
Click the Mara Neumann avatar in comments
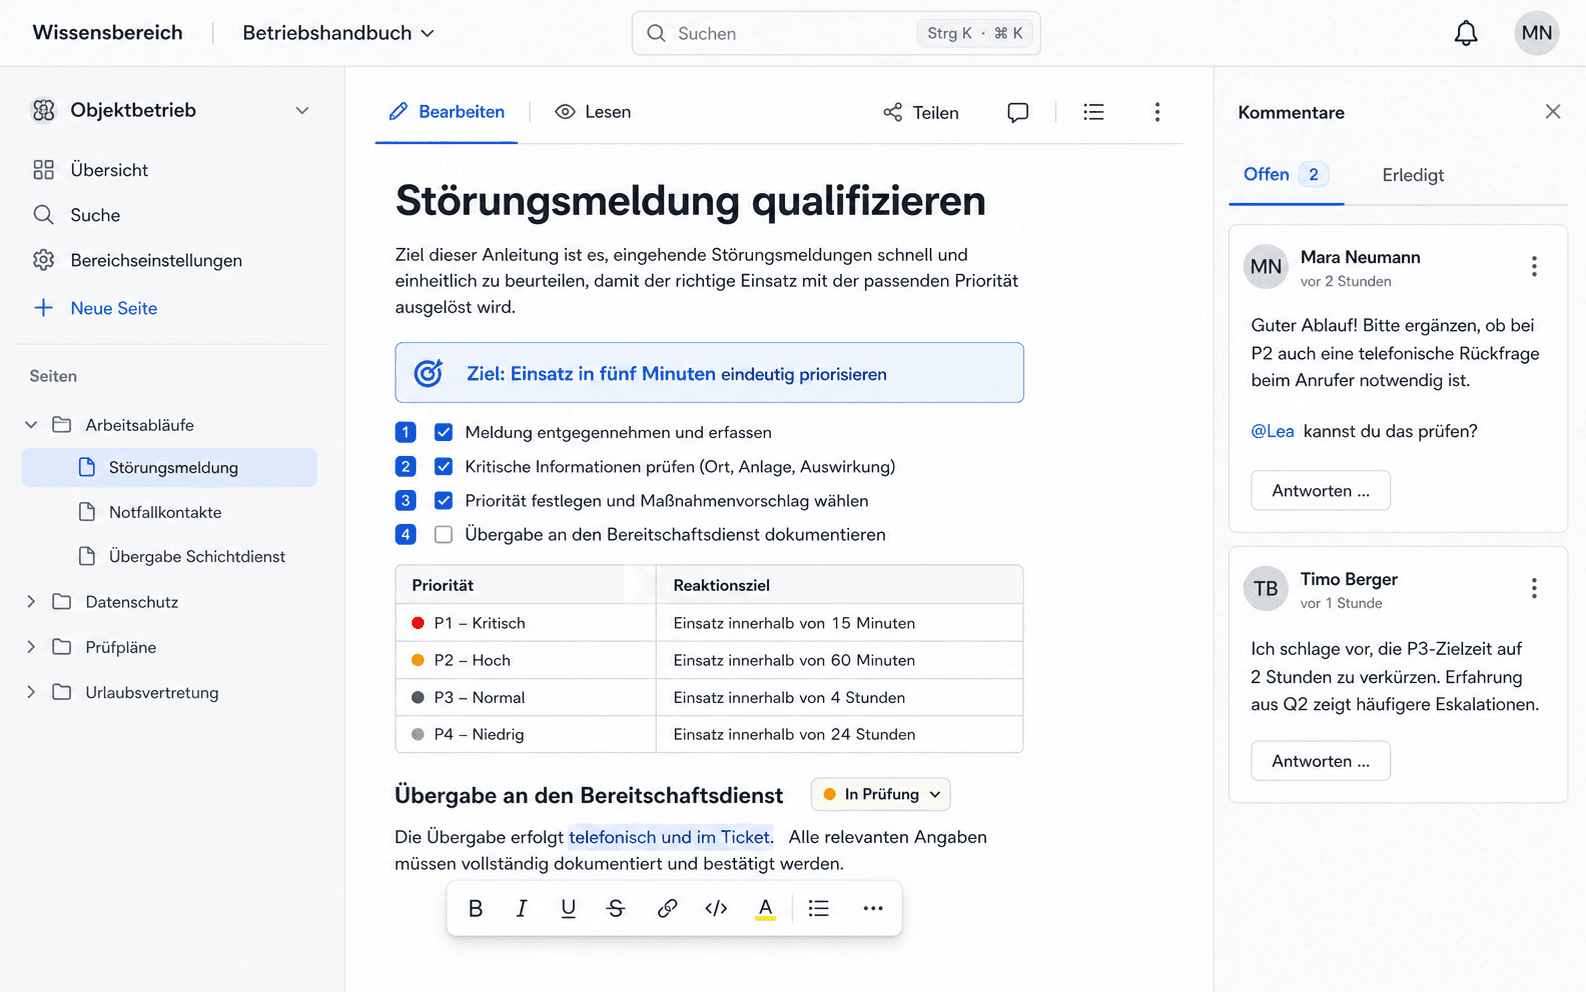pos(1266,266)
